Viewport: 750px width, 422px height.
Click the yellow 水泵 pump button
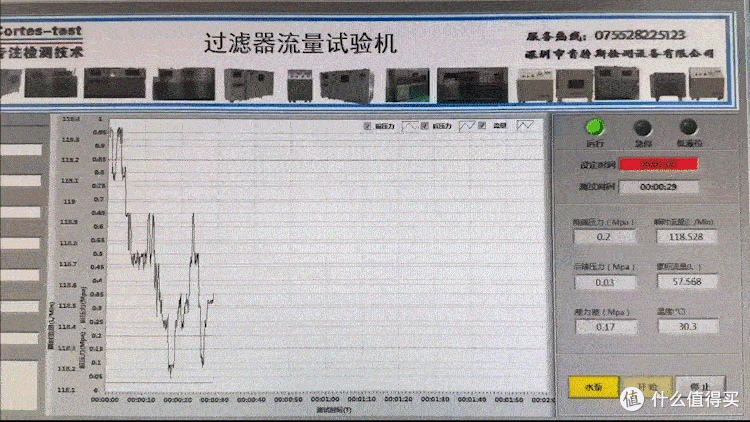tap(594, 387)
